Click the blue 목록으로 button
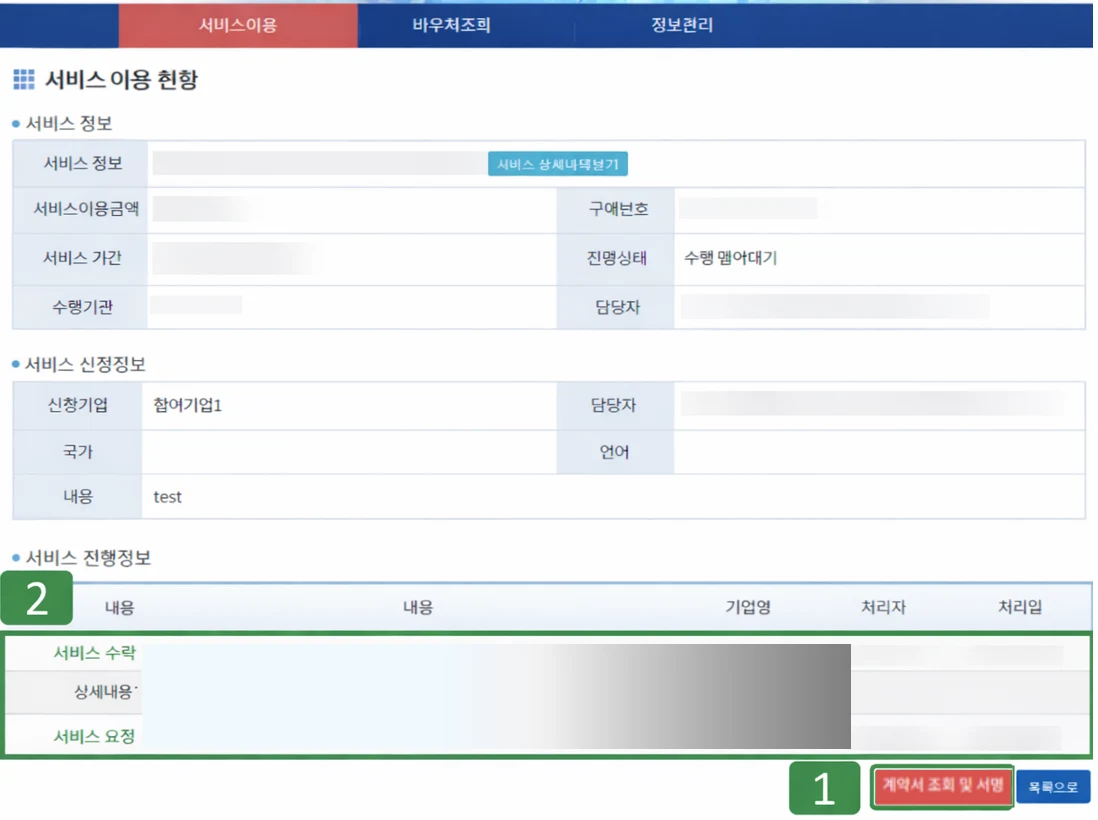The width and height of the screenshot is (1098, 820). coord(1053,787)
